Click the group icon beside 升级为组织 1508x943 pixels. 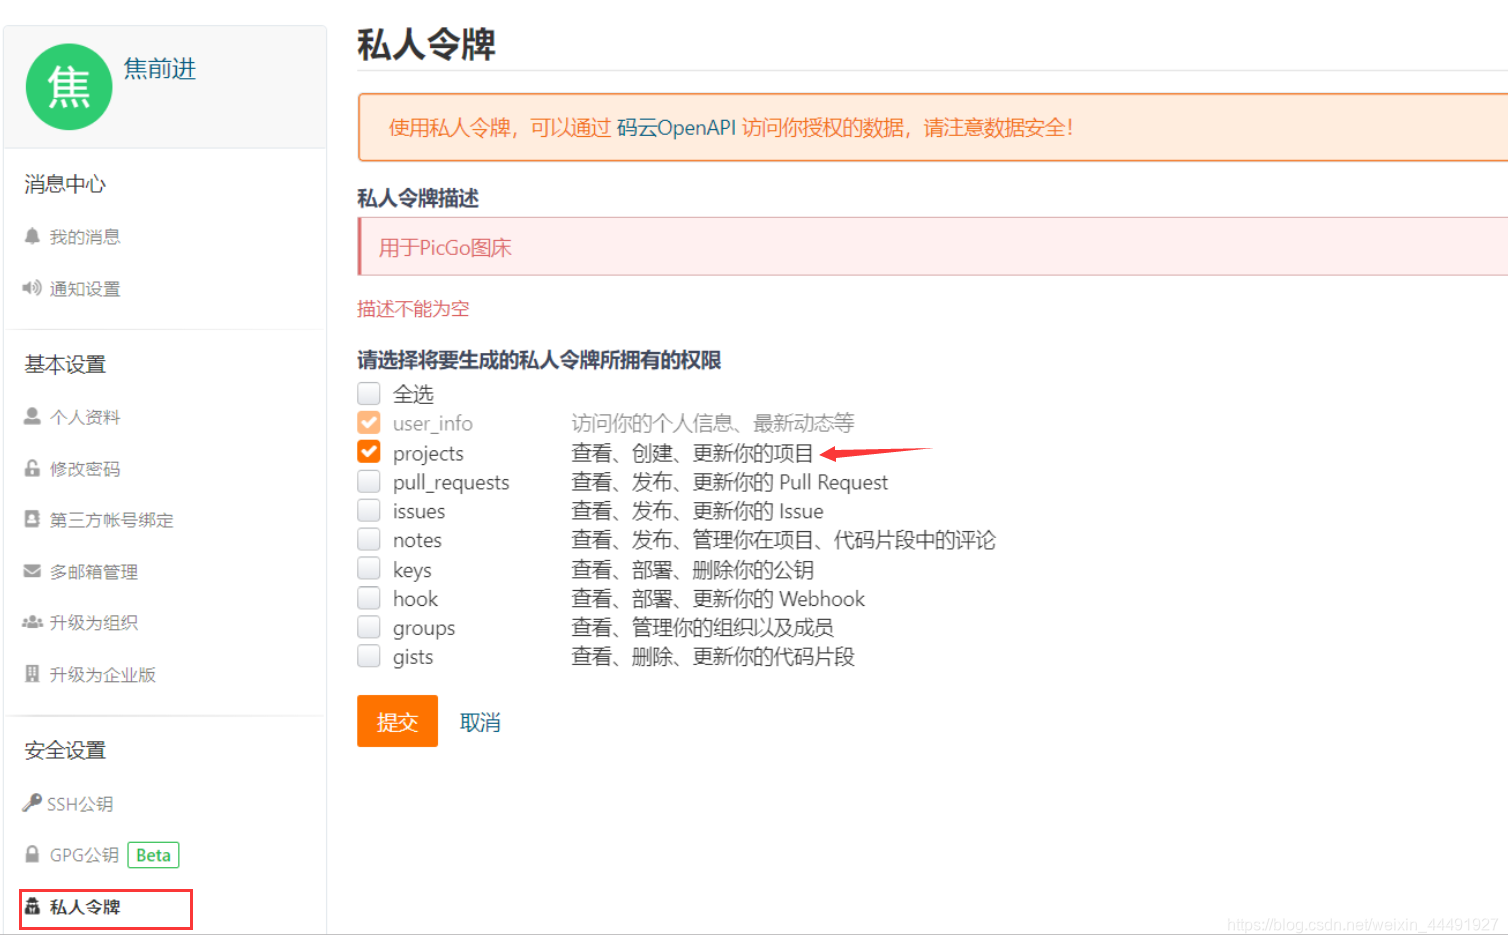click(32, 622)
